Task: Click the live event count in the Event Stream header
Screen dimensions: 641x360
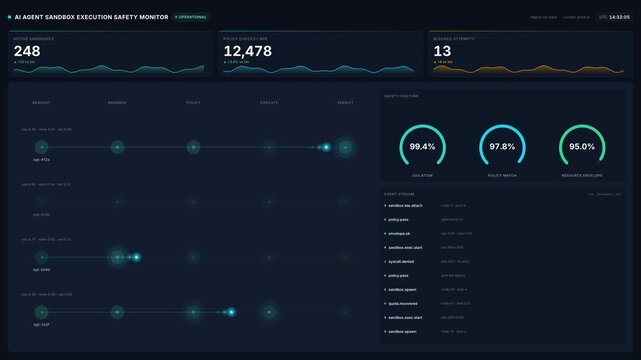Action: 604,194
